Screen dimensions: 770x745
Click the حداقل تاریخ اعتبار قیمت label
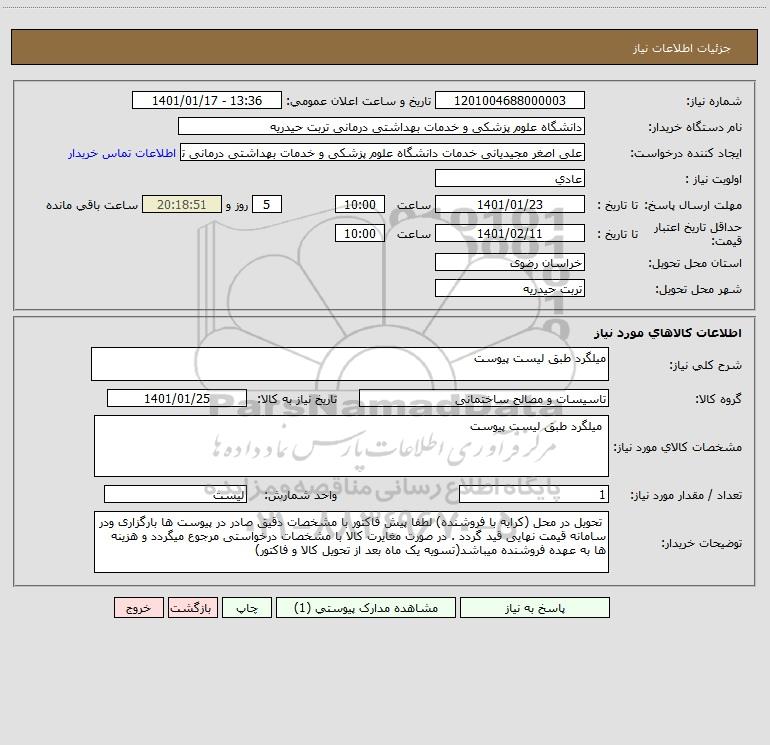[x=697, y=234]
